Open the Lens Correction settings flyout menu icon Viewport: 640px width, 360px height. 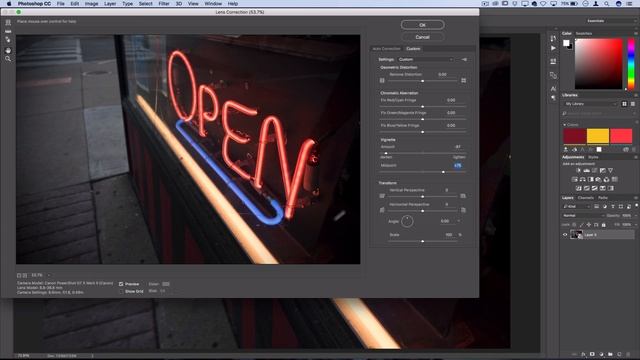(x=464, y=60)
